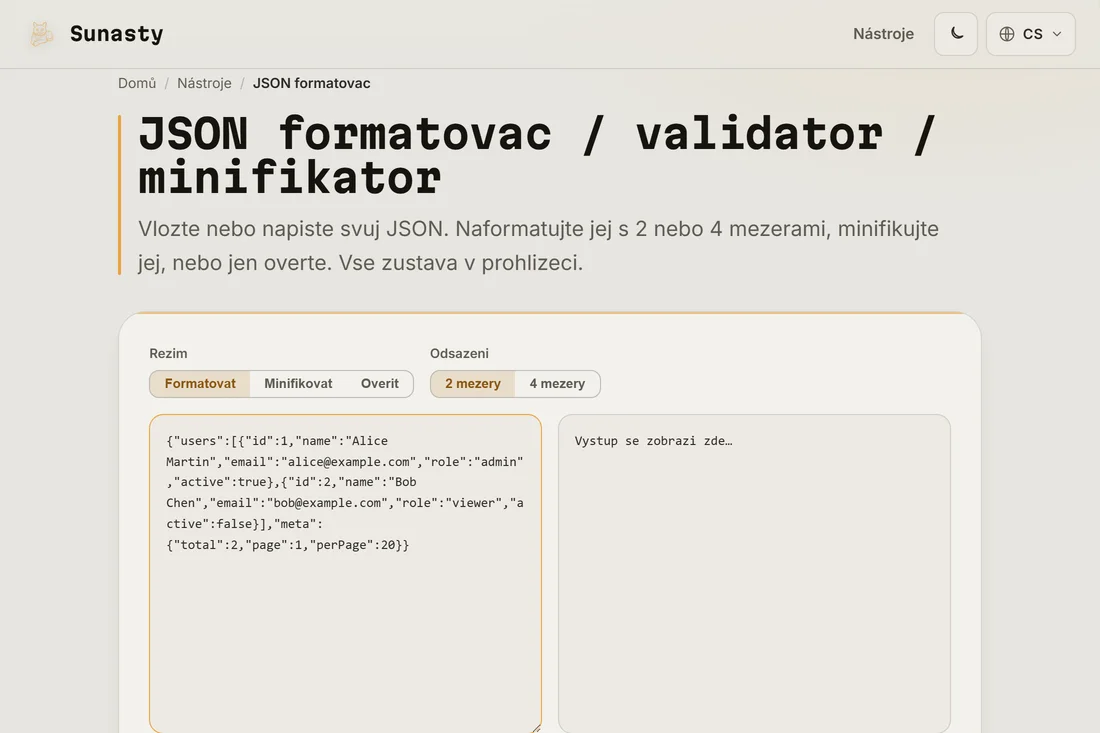This screenshot has width=1100, height=733.
Task: Choose 4 mezery indentation
Action: [557, 384]
